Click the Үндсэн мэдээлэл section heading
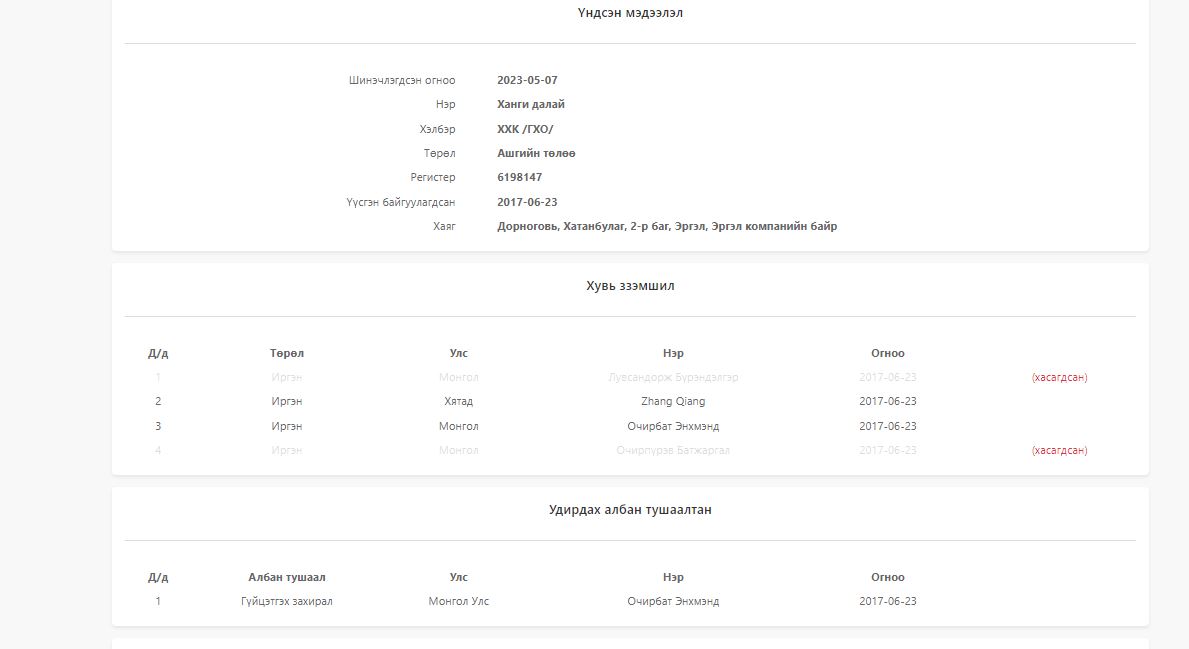The width and height of the screenshot is (1189, 649). pos(630,14)
